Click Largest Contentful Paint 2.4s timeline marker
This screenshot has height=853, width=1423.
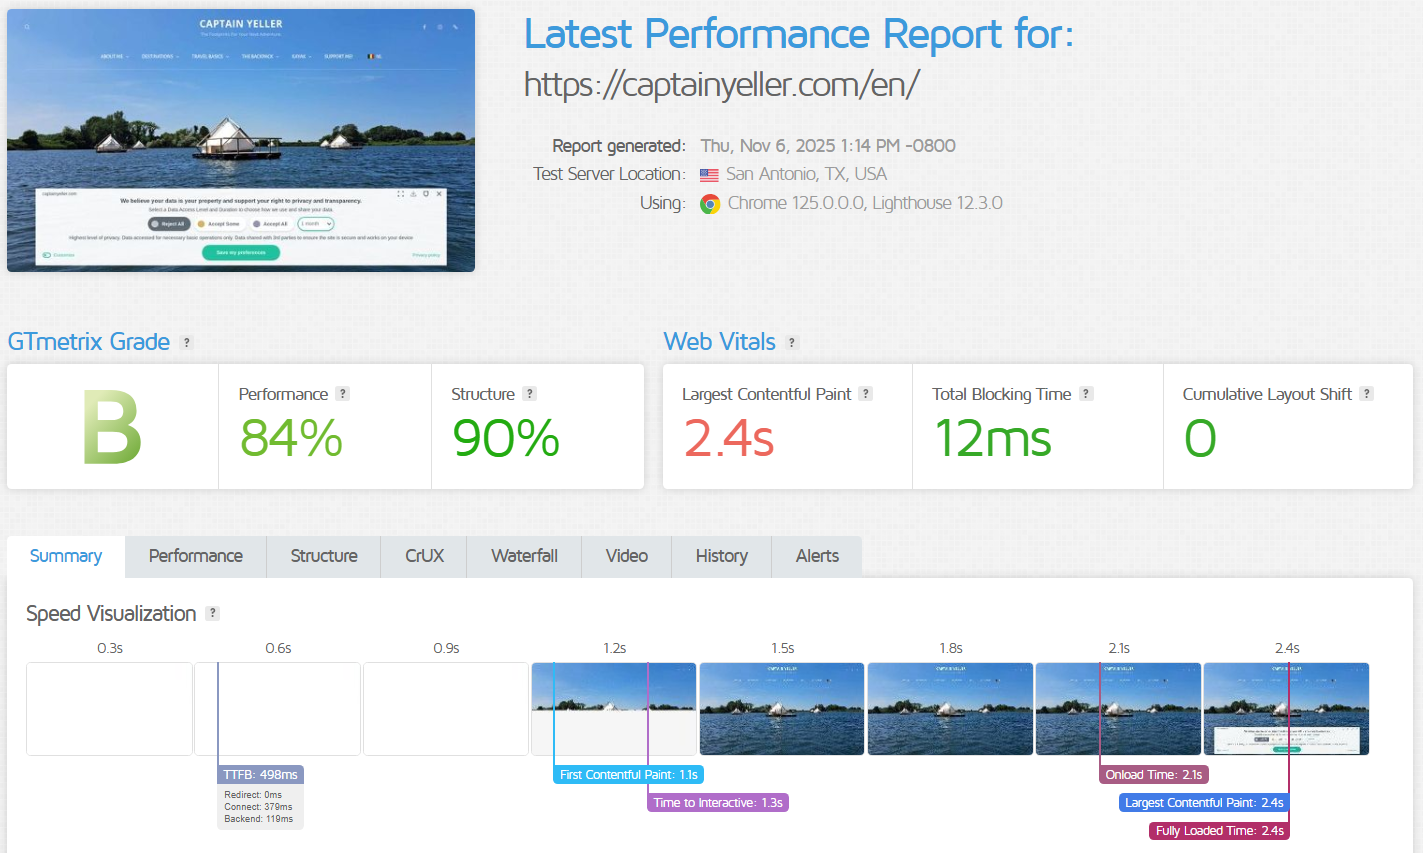click(1204, 803)
